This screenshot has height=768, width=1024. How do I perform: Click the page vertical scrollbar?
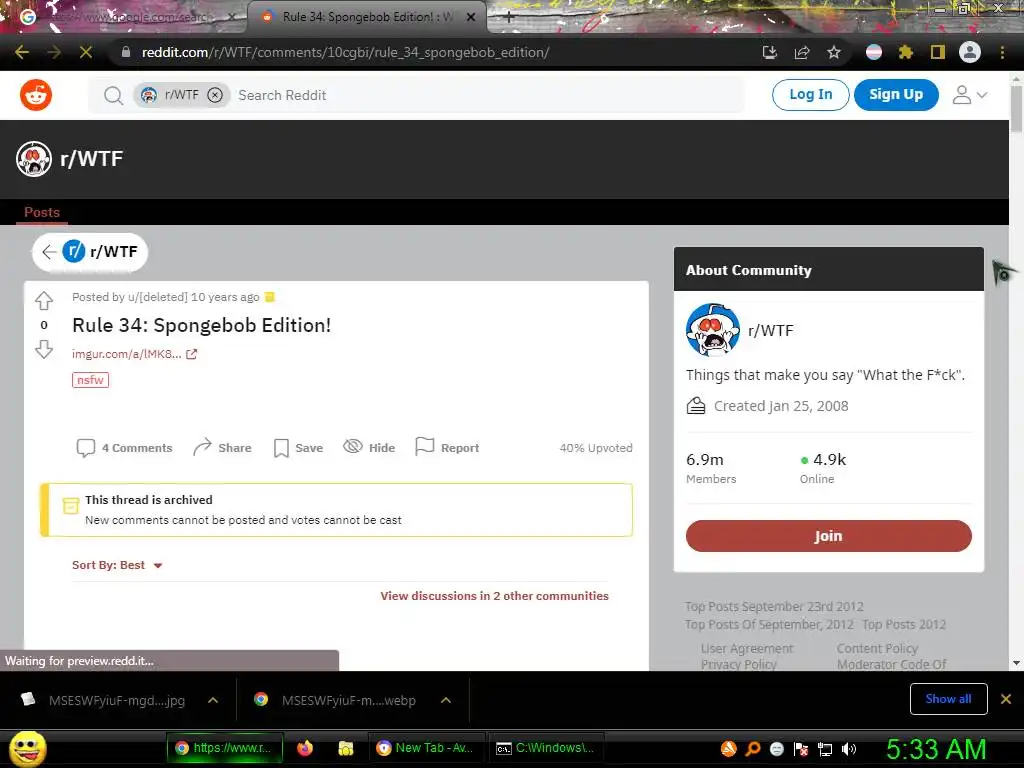pyautogui.click(x=1016, y=108)
